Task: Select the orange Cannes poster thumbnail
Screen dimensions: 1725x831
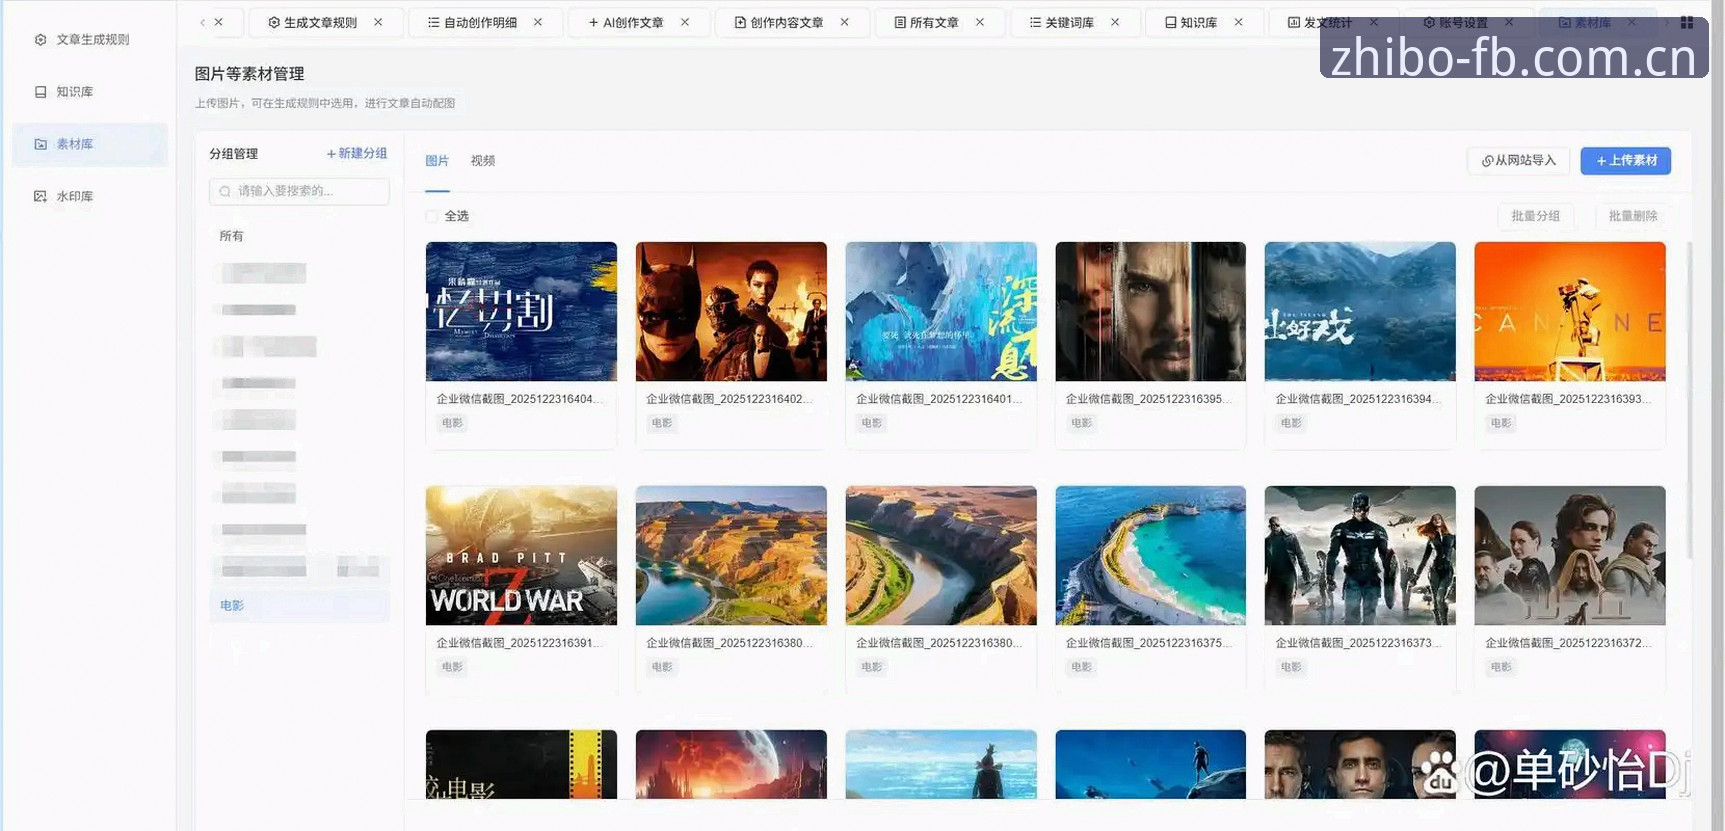Action: coord(1570,311)
